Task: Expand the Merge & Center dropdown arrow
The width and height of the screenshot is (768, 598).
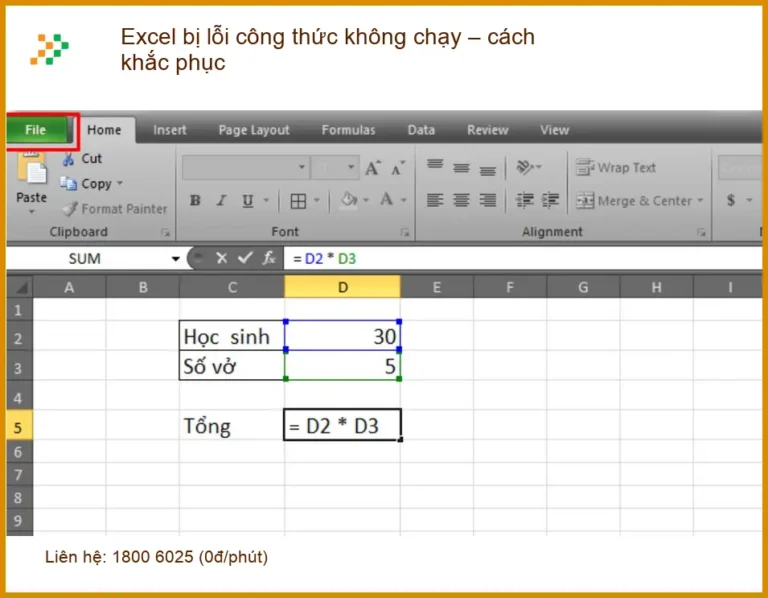Action: (x=700, y=200)
